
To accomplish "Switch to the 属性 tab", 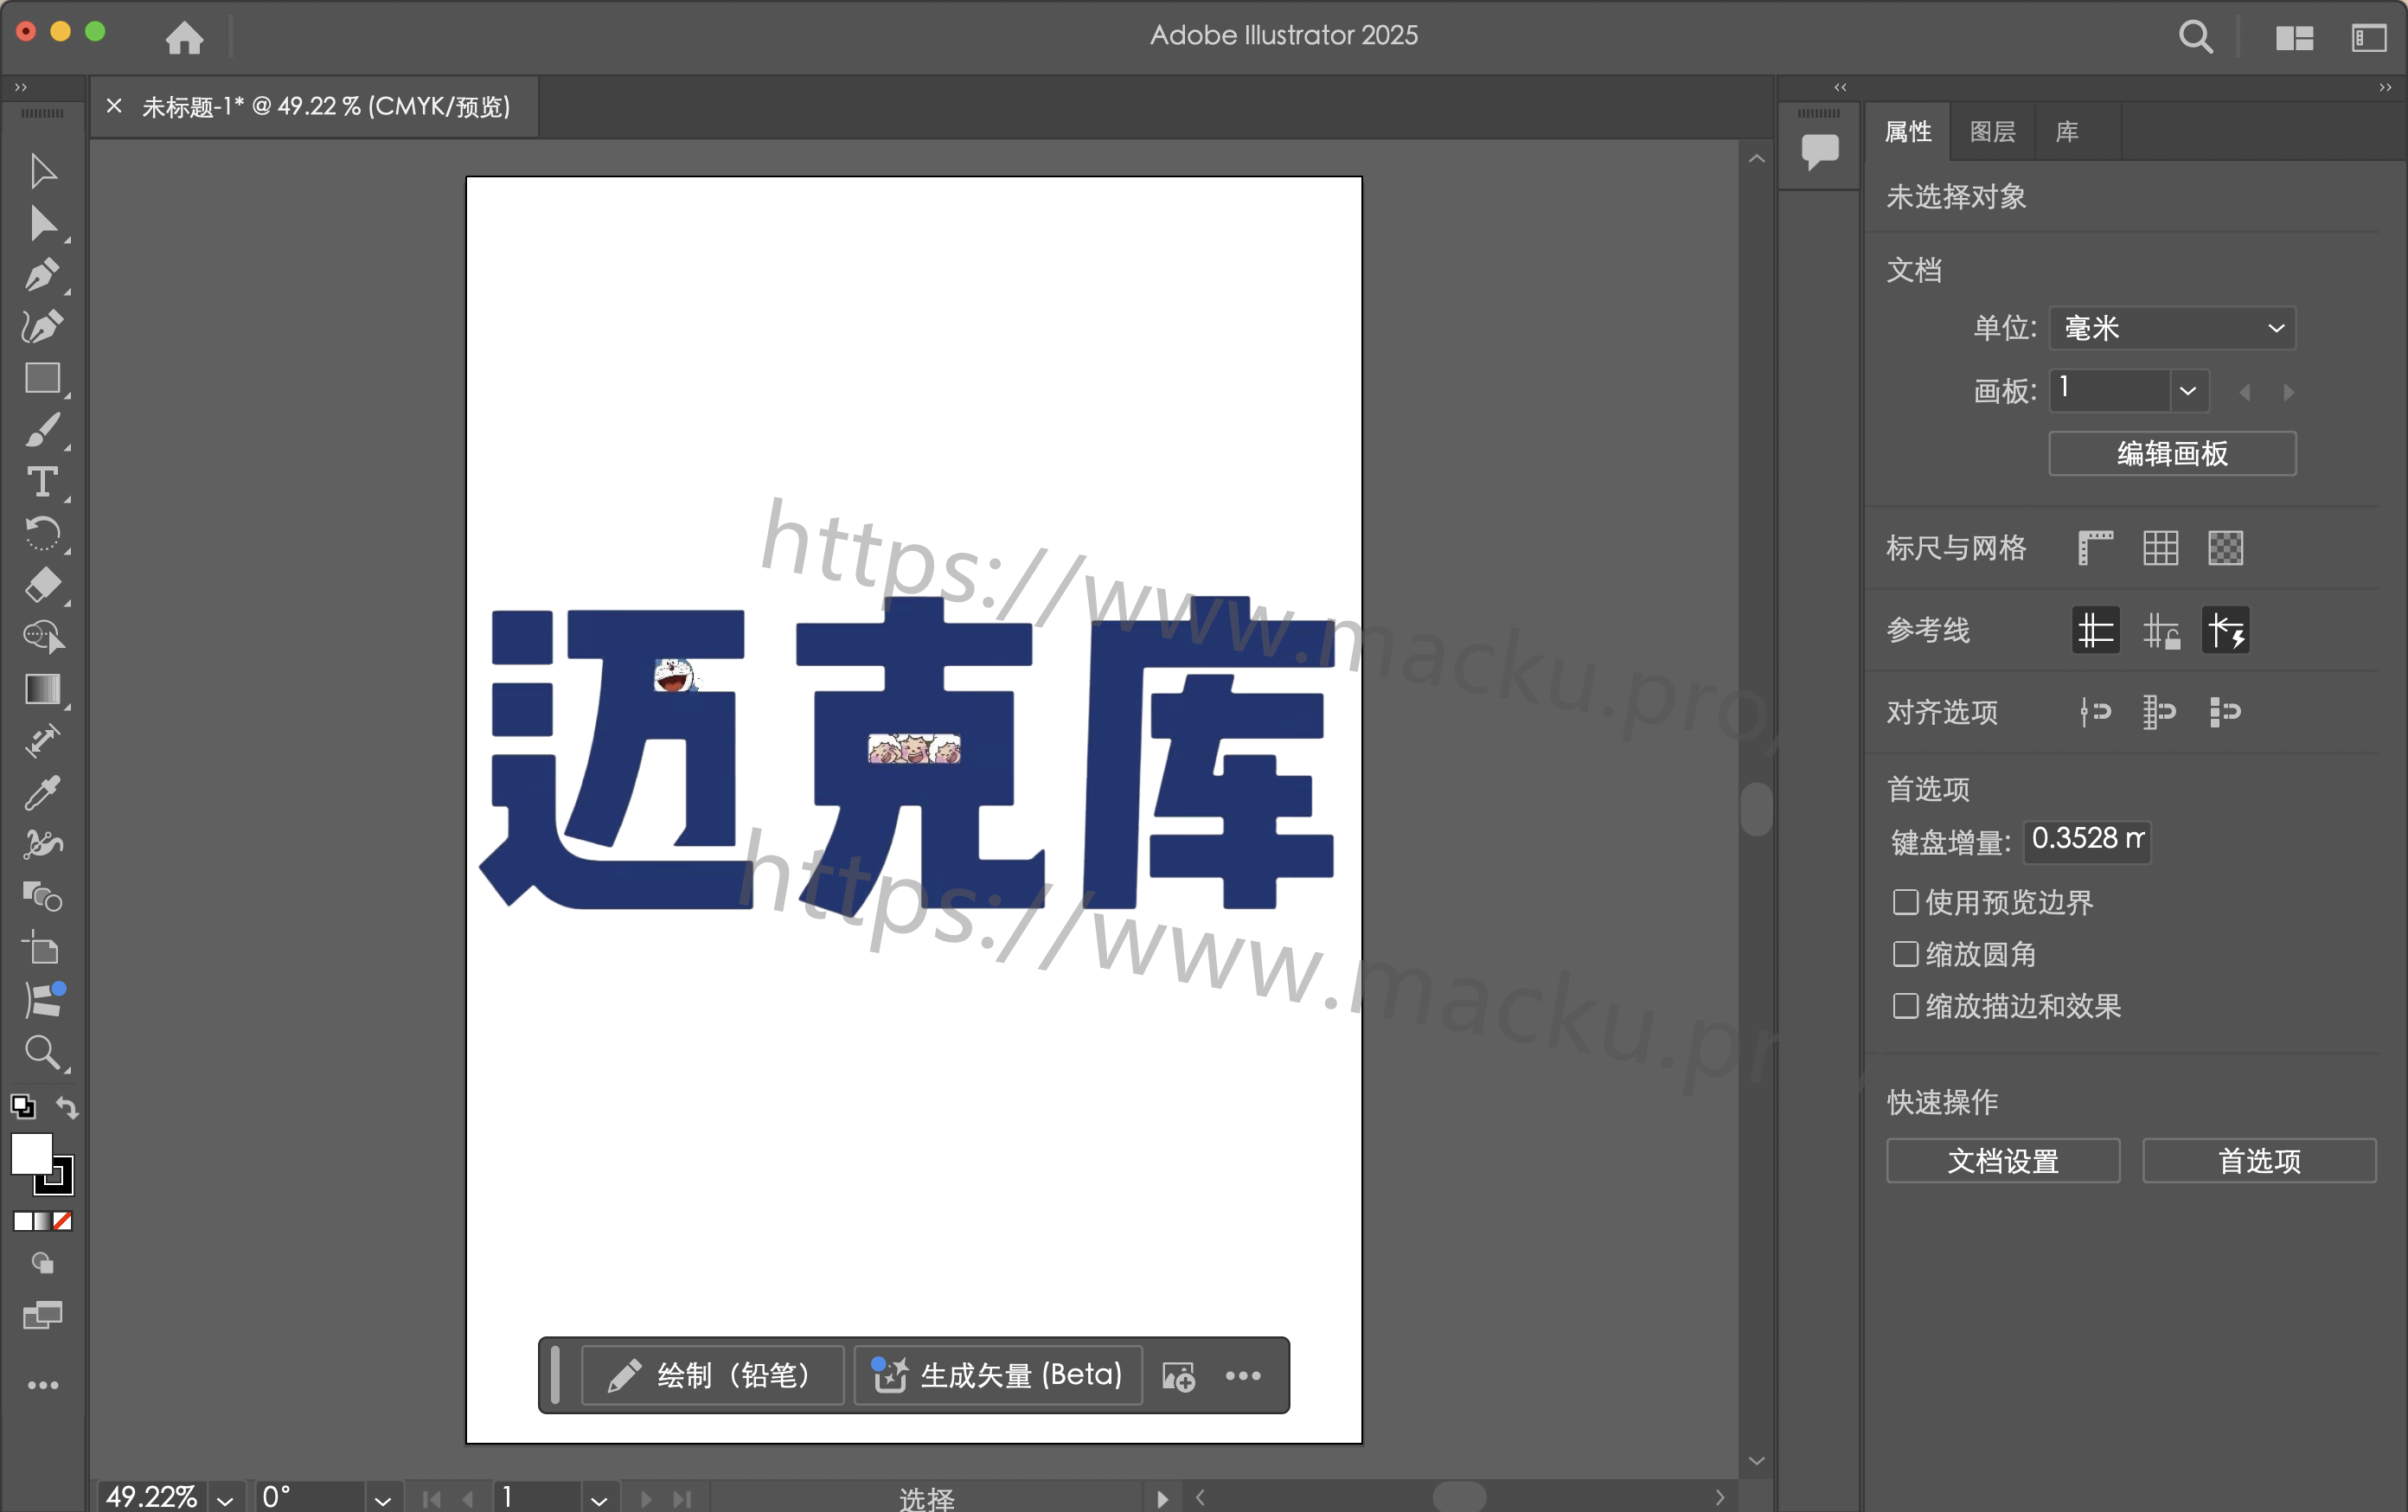I will coord(1908,131).
